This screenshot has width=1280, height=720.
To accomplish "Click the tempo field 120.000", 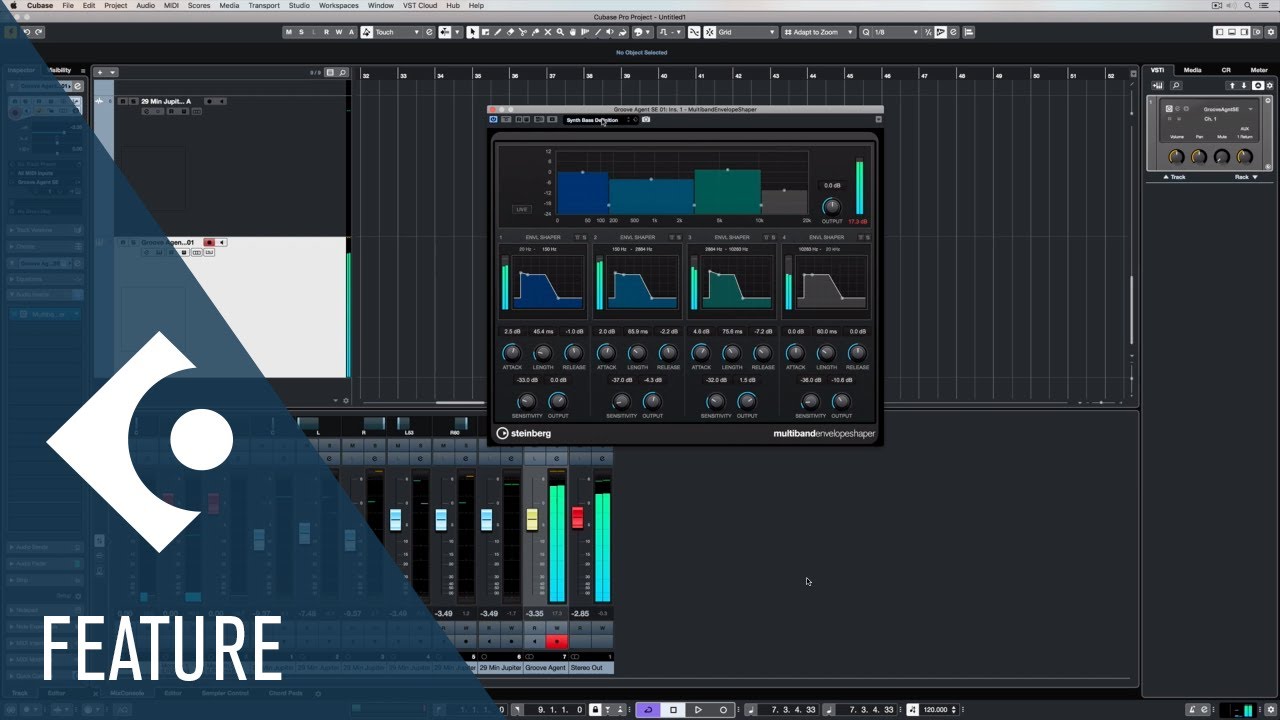I will pyautogui.click(x=935, y=710).
